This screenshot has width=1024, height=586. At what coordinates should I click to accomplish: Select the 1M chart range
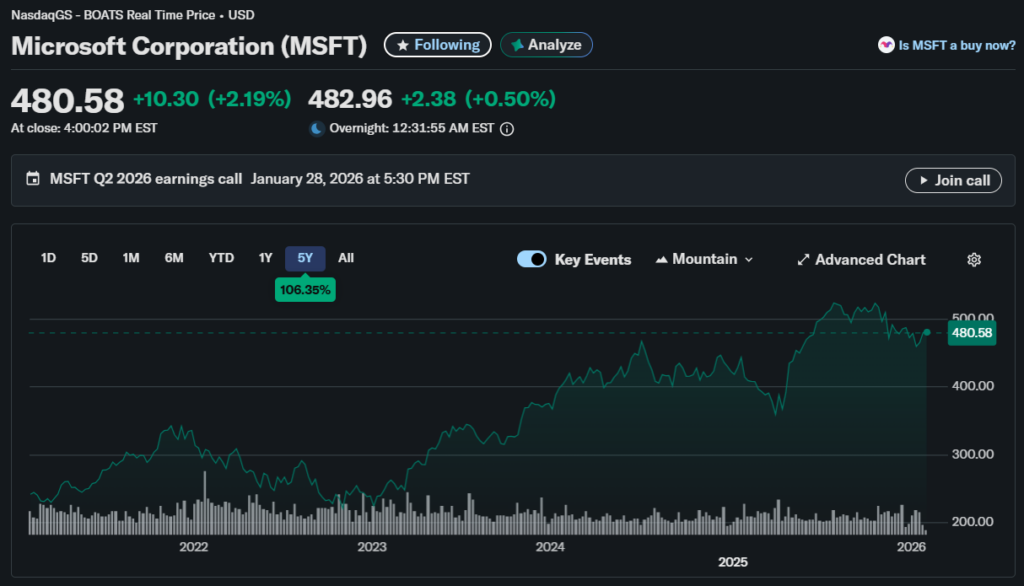[131, 258]
